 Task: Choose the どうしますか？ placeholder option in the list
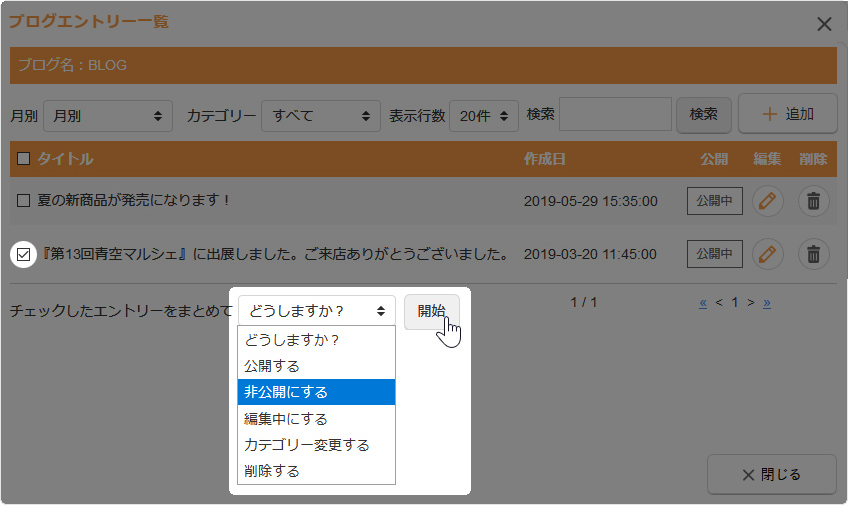(316, 340)
